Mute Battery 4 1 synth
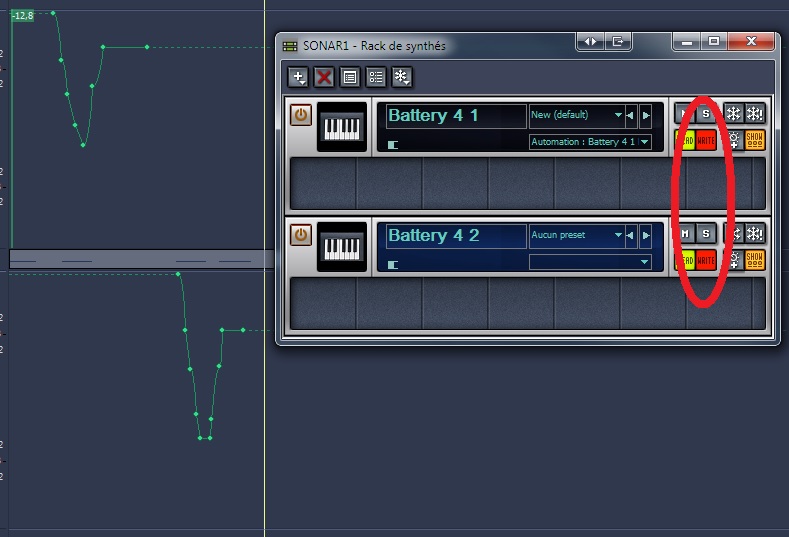The height and width of the screenshot is (537, 789). click(x=684, y=114)
